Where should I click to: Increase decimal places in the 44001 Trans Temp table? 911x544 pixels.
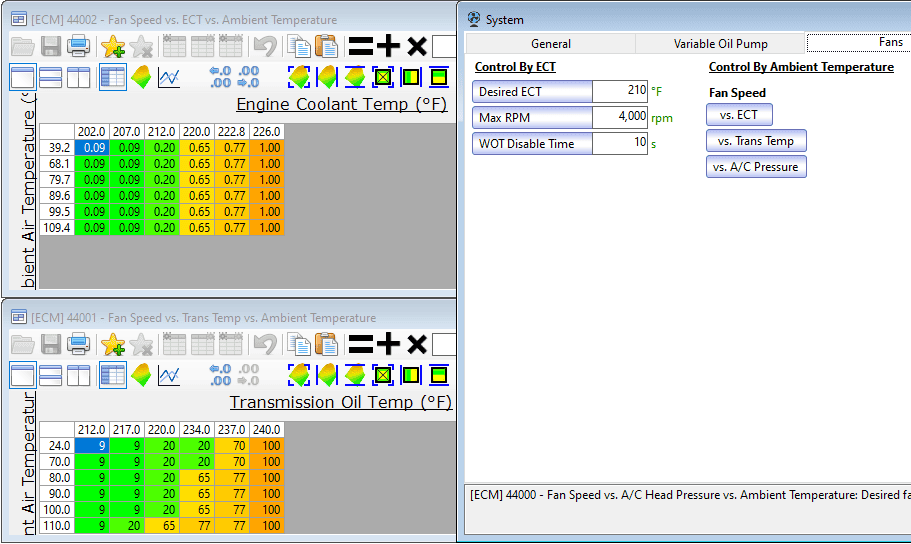[x=221, y=375]
